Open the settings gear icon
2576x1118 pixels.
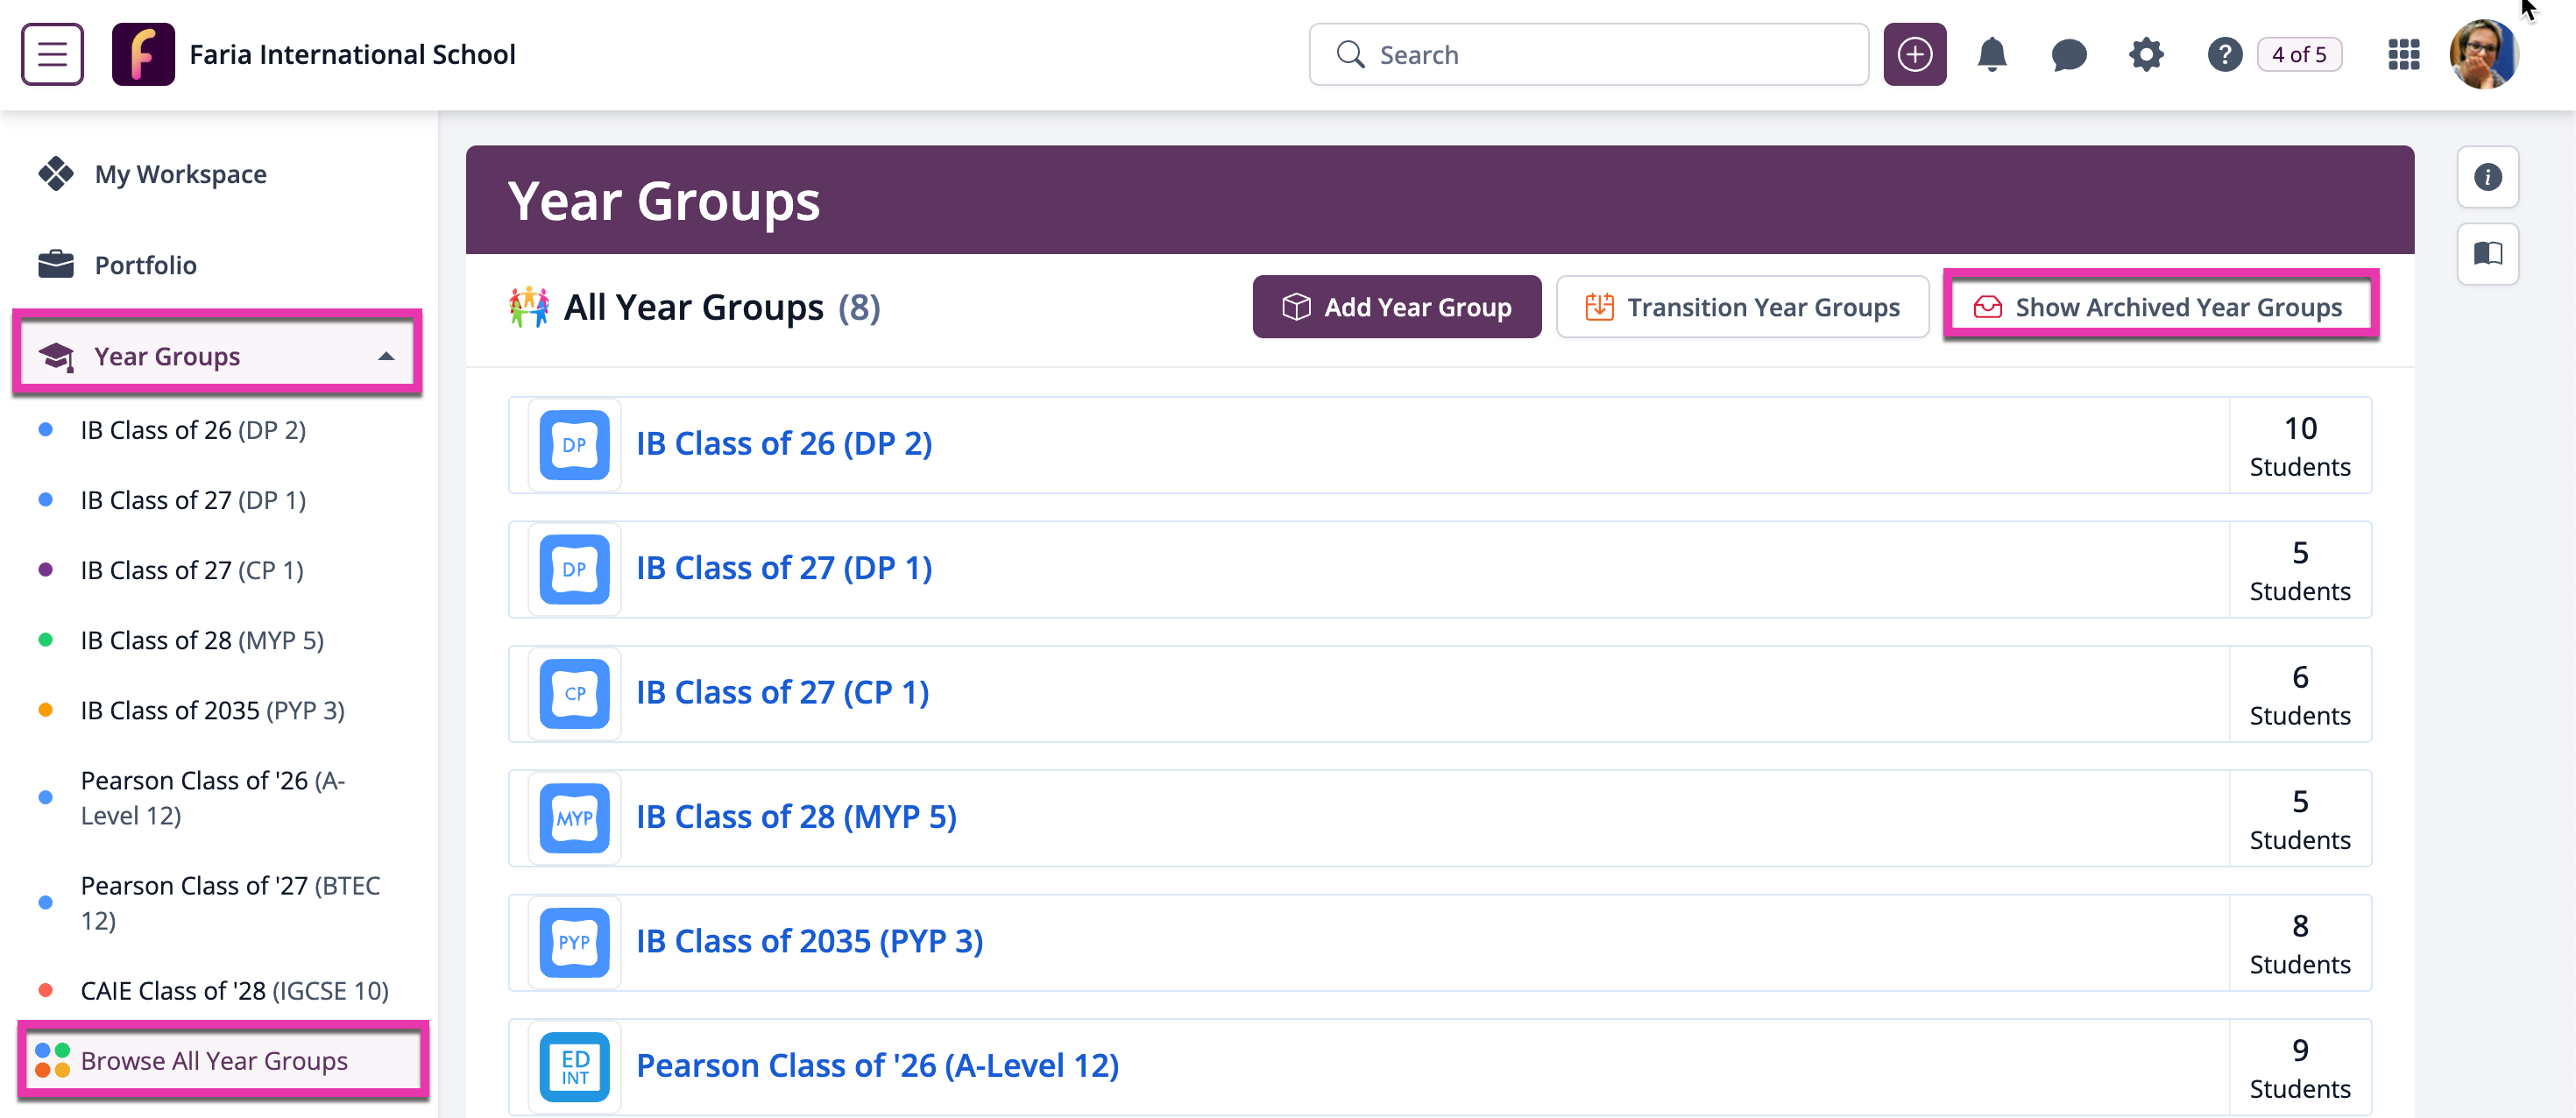pos(2145,54)
